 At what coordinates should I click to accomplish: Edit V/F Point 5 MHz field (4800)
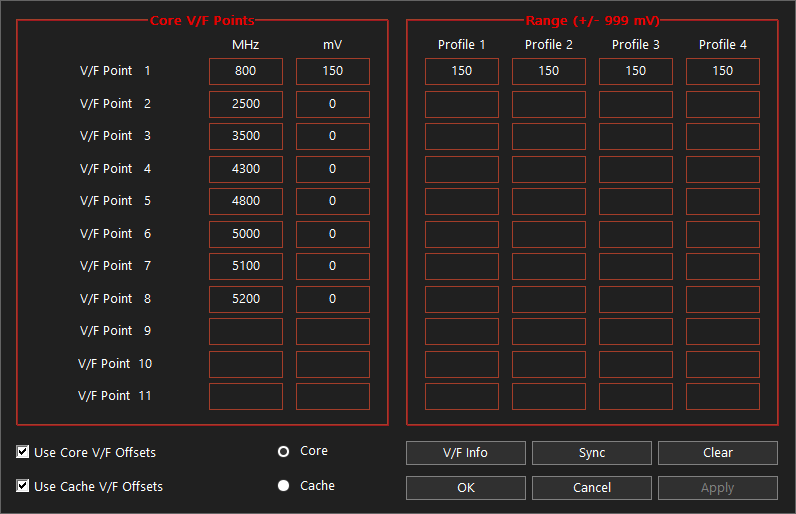(x=246, y=201)
